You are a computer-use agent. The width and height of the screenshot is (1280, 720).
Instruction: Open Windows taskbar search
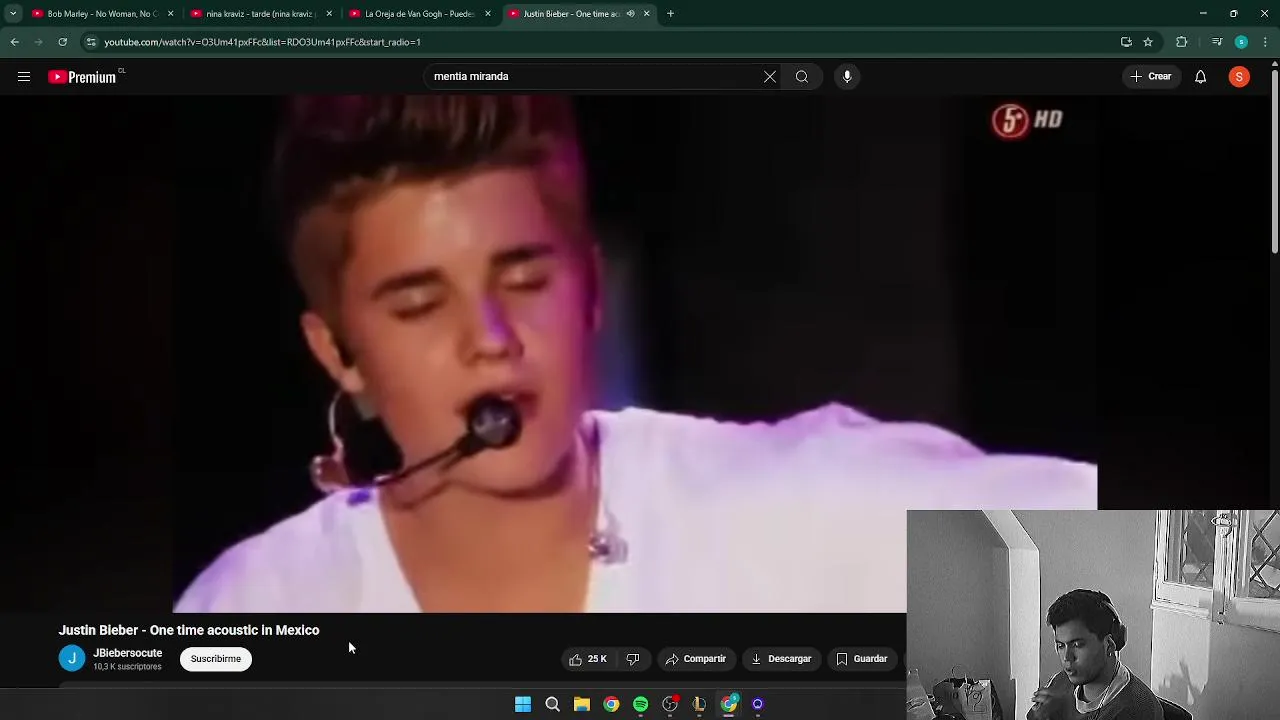click(x=552, y=704)
